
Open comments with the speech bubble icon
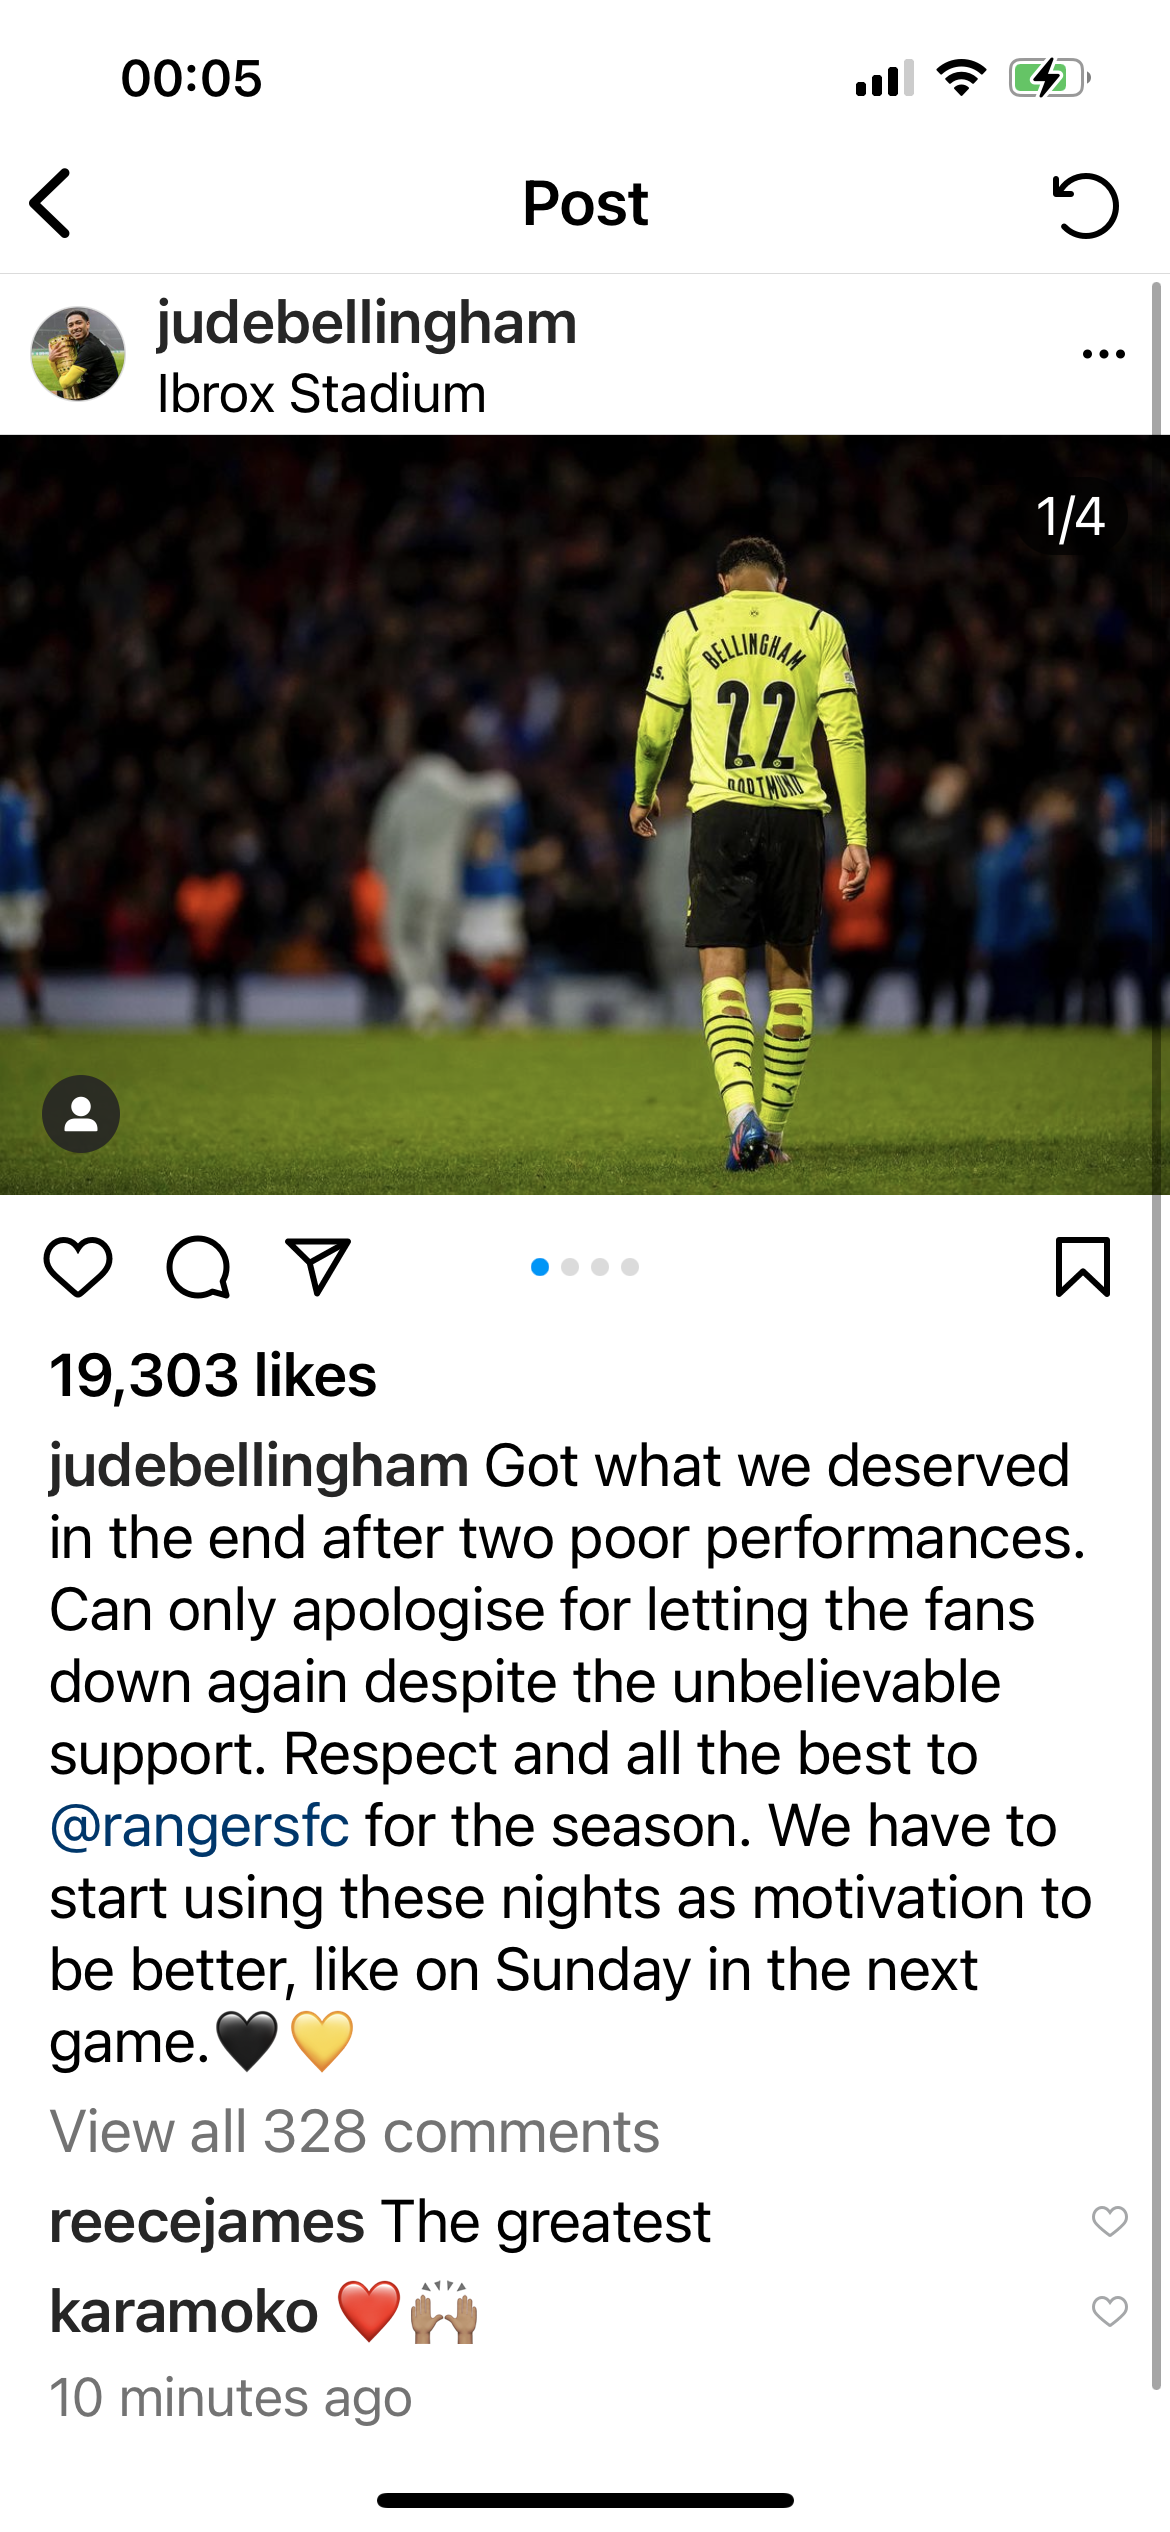(198, 1267)
